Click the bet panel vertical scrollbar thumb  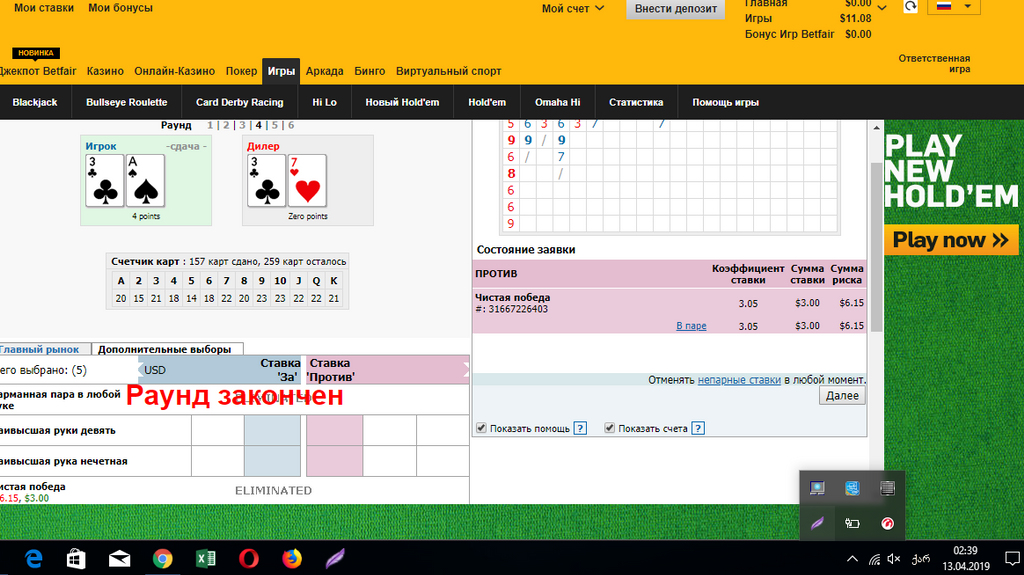click(x=876, y=247)
